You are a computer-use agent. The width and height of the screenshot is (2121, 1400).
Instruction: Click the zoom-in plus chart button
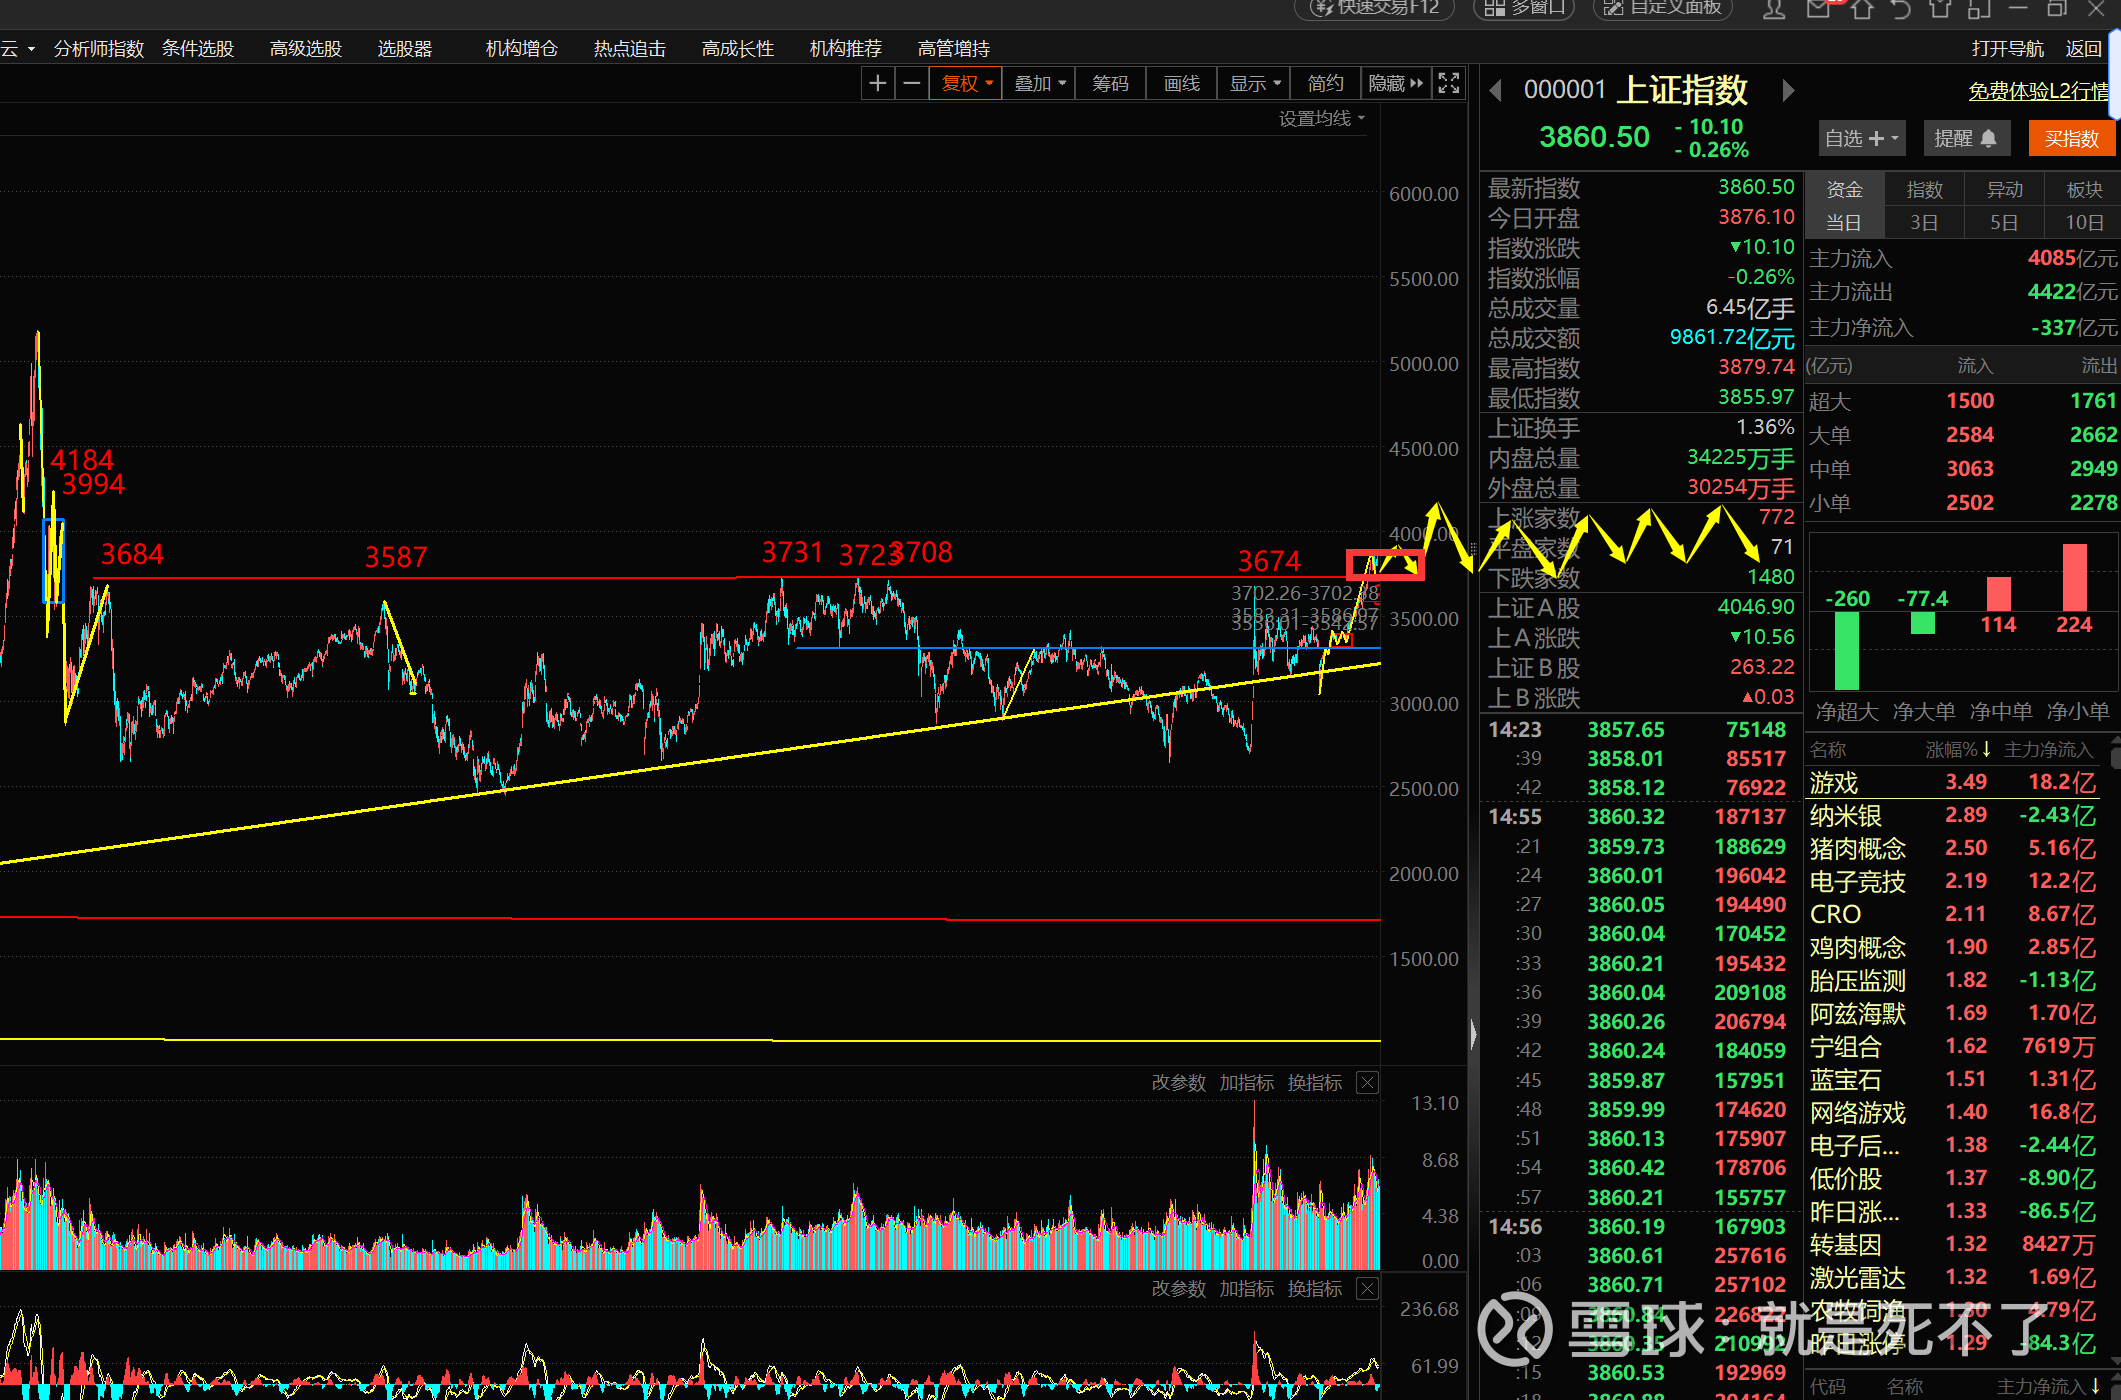(877, 83)
